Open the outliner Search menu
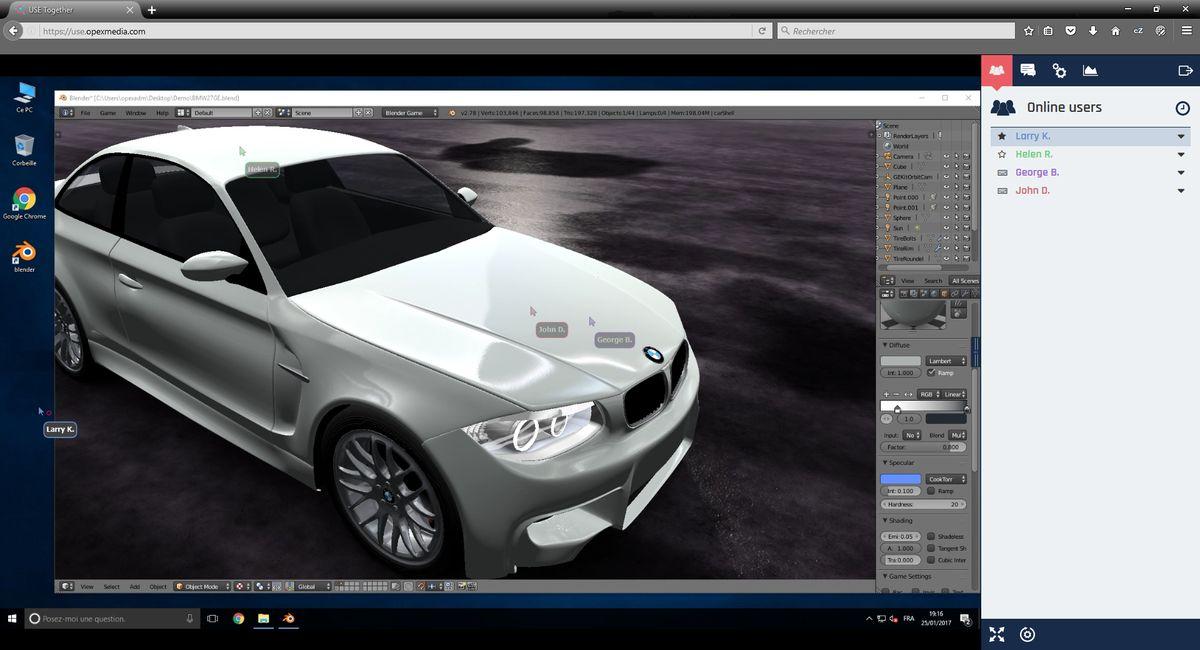Viewport: 1200px width, 650px height. coord(933,281)
